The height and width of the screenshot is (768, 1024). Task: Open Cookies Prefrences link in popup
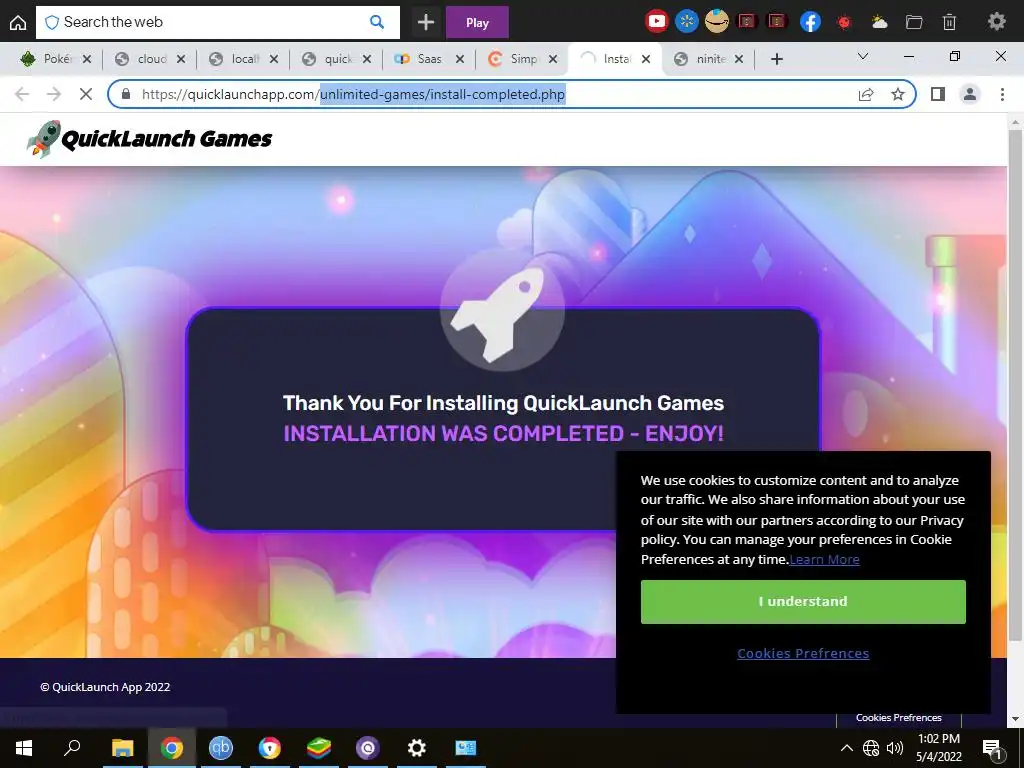tap(803, 653)
